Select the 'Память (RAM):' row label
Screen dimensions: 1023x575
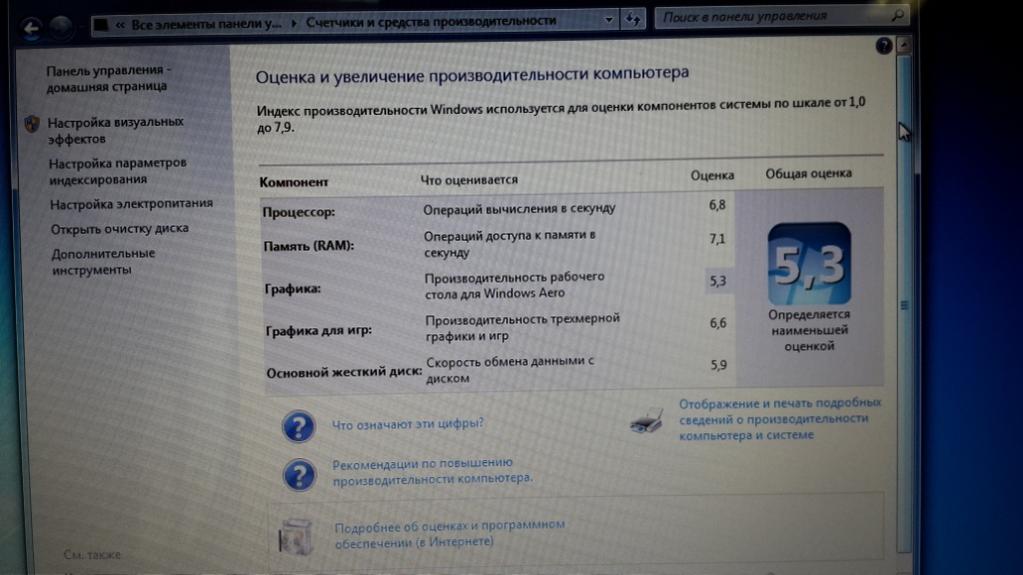click(309, 246)
